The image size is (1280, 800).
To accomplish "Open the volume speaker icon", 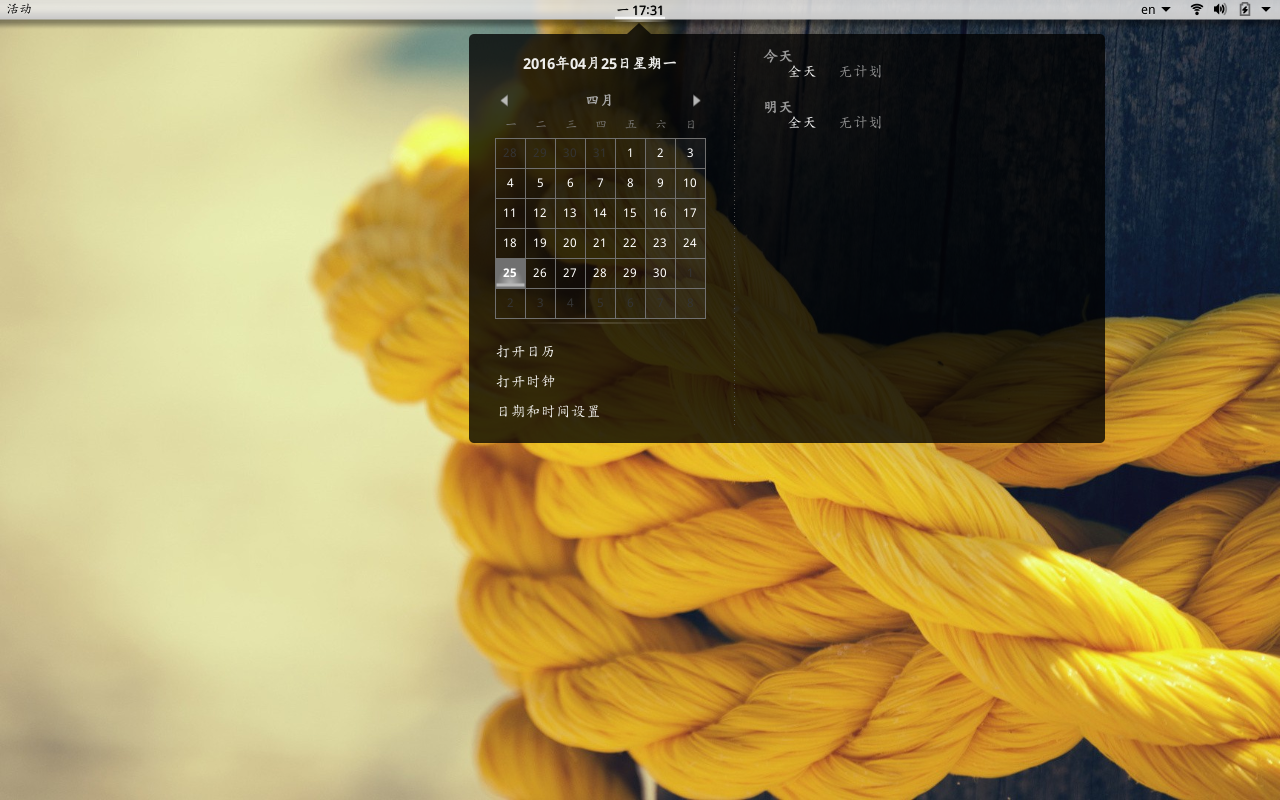I will (x=1220, y=9).
